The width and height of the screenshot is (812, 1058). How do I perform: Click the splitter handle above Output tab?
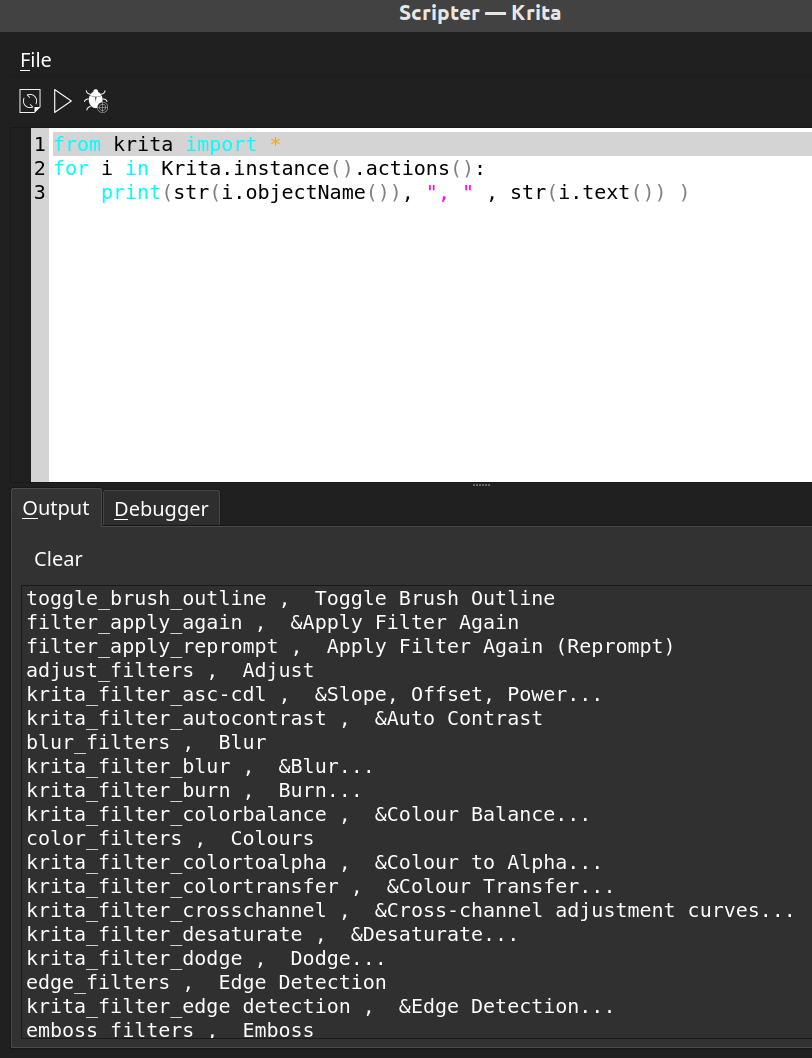pyautogui.click(x=481, y=485)
